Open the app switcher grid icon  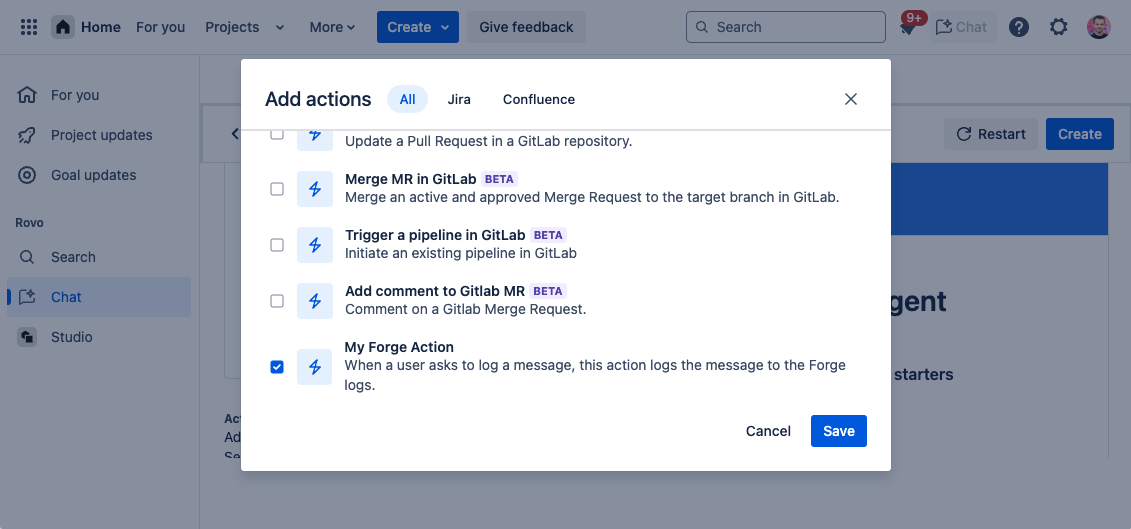29,27
